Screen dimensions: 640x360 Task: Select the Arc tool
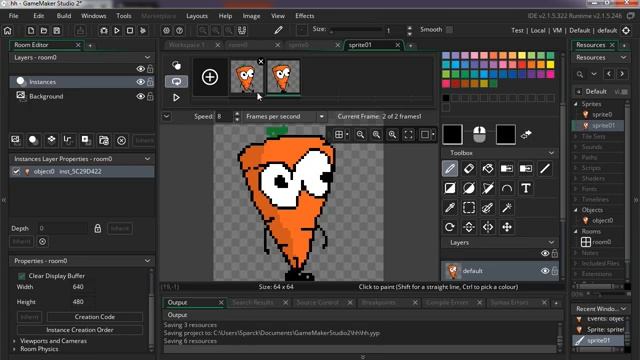click(x=507, y=188)
